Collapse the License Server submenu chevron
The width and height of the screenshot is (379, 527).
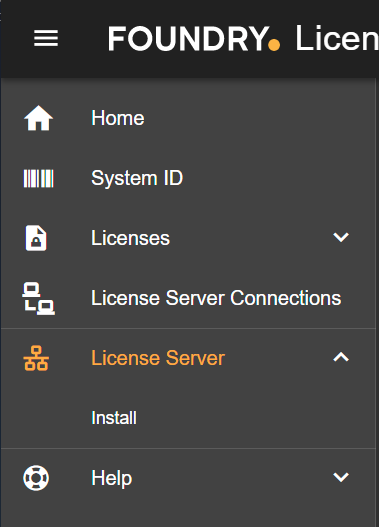[341, 357]
